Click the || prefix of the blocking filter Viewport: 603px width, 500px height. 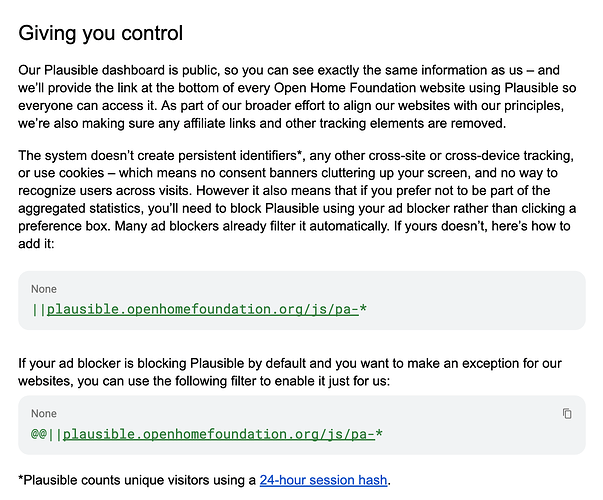[39, 309]
